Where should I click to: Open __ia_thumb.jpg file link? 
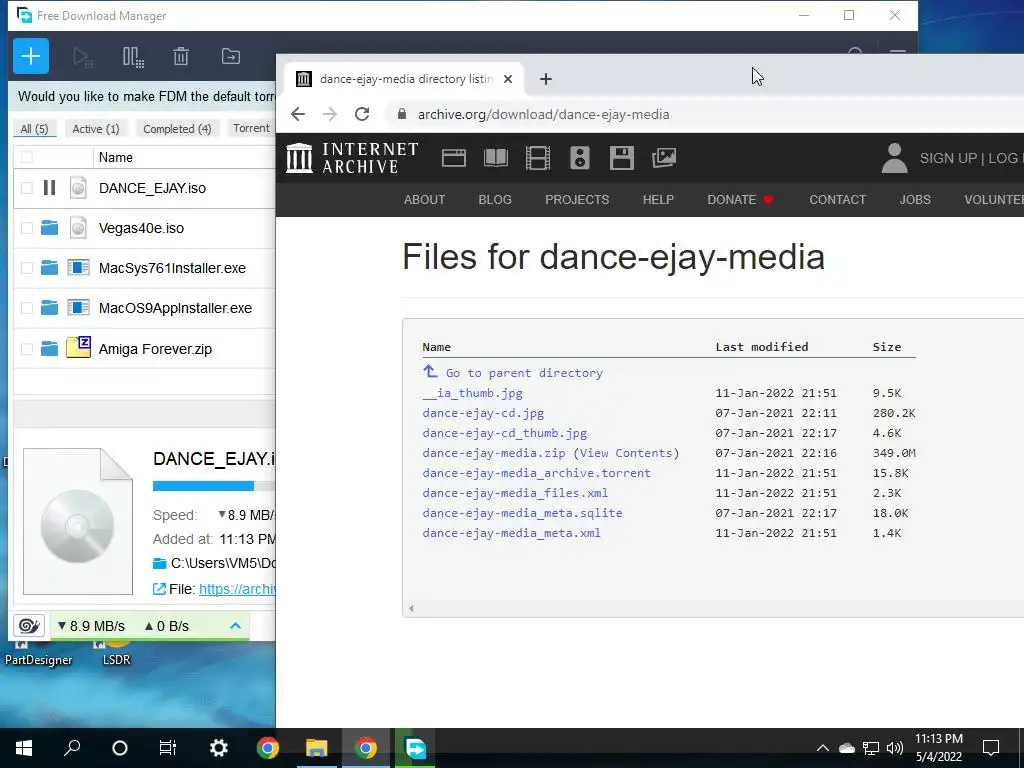473,393
